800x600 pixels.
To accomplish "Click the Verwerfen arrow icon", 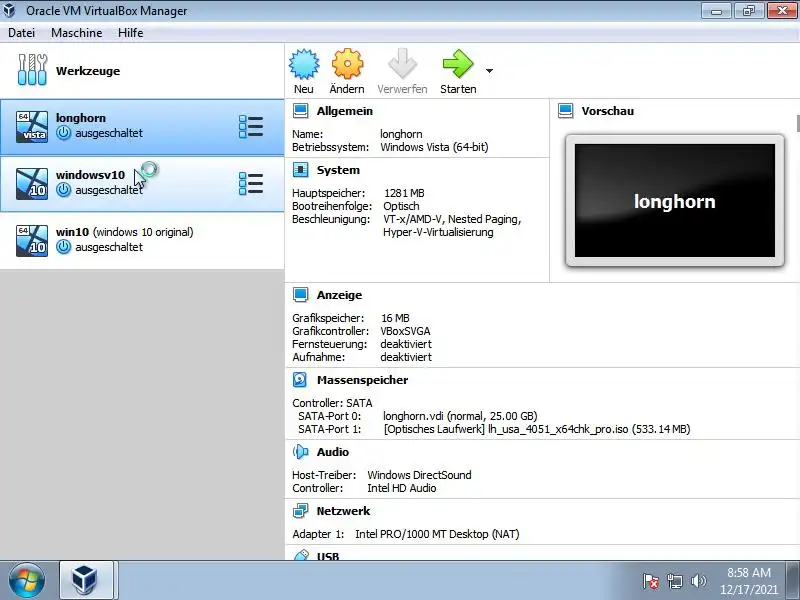I will point(402,64).
